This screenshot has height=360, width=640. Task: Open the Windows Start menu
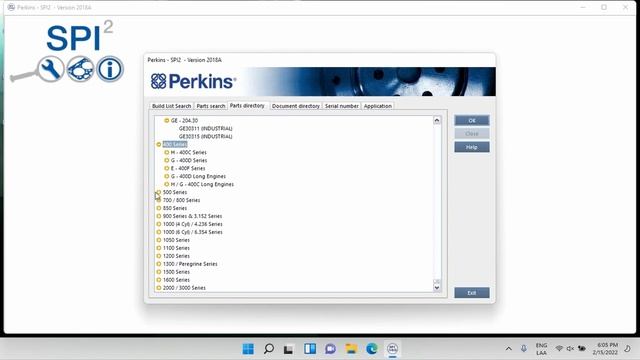(248, 349)
